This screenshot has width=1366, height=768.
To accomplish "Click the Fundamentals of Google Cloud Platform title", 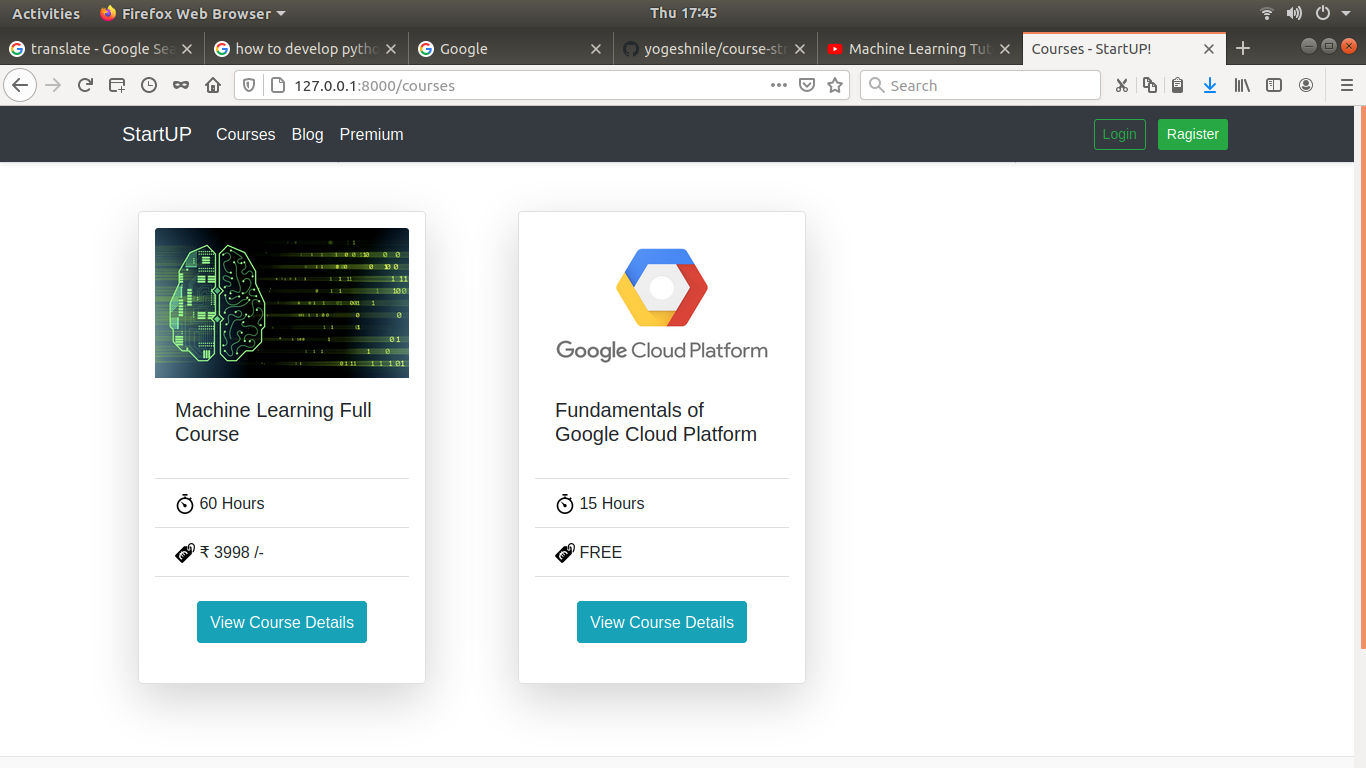I will (x=655, y=422).
